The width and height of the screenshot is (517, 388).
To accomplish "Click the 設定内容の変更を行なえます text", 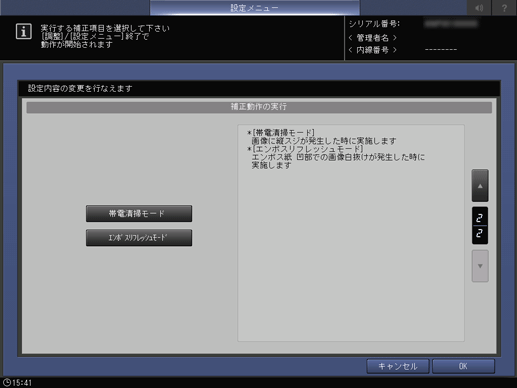I will coord(80,88).
